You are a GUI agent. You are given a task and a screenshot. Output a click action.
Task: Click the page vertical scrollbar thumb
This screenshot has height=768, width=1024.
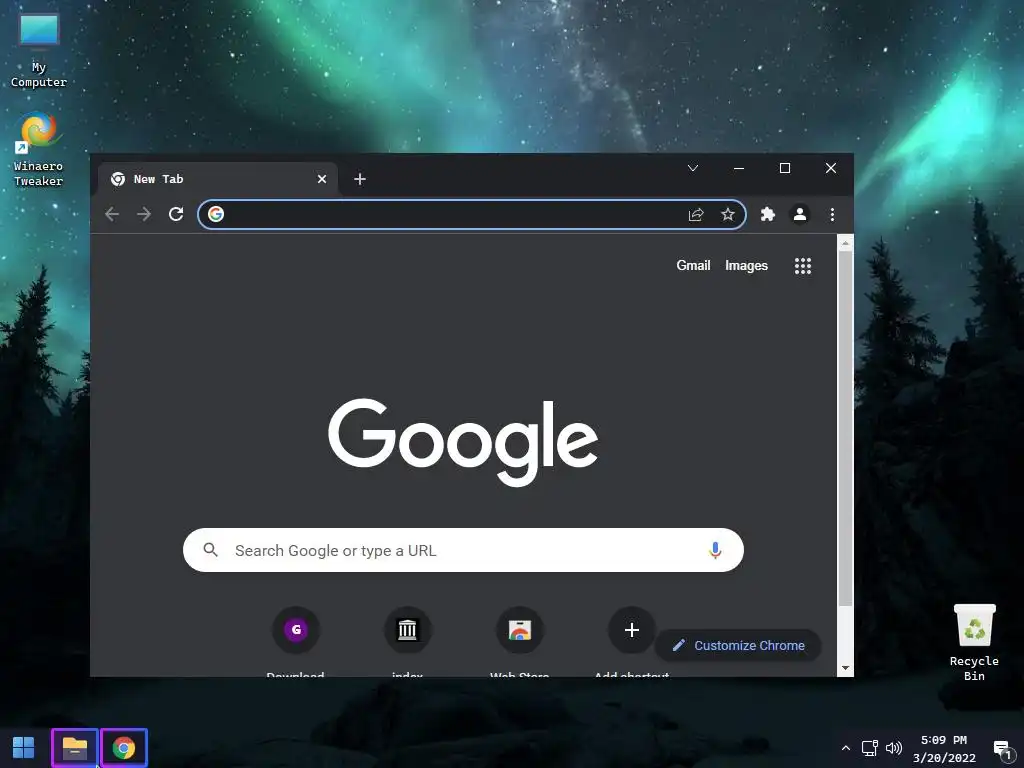(845, 428)
